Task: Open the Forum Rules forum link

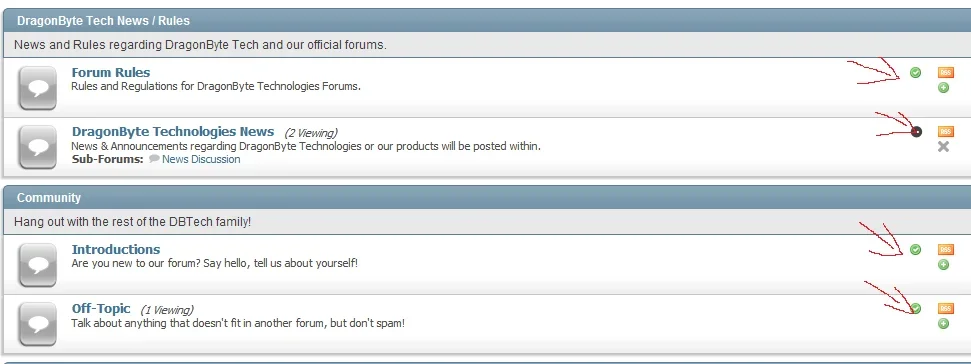Action: click(111, 72)
